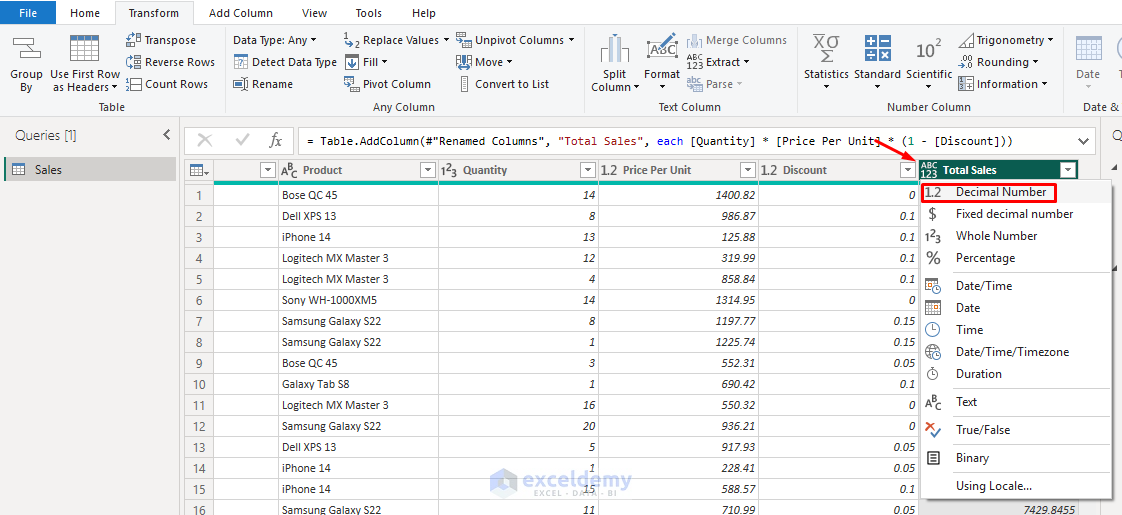Click the Group By icon
This screenshot has width=1122, height=515.
click(26, 50)
